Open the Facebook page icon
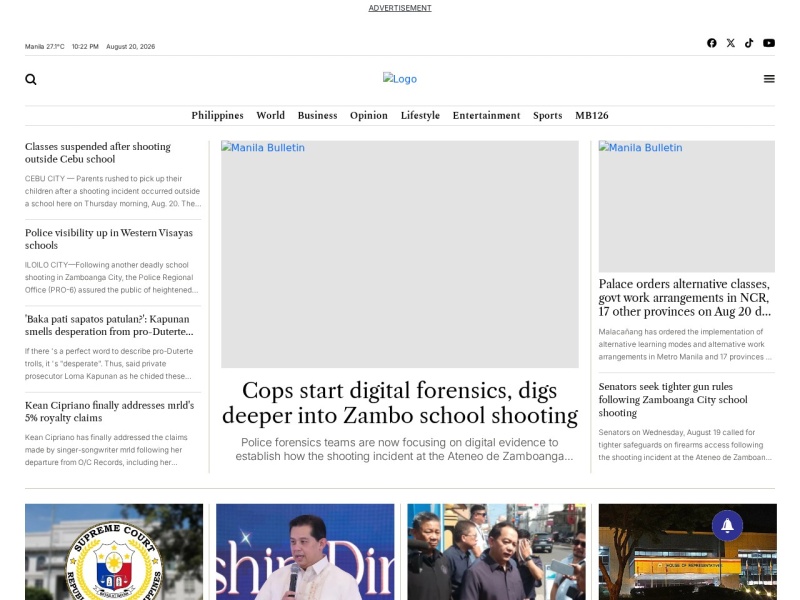Image resolution: width=800 pixels, height=600 pixels. (712, 43)
